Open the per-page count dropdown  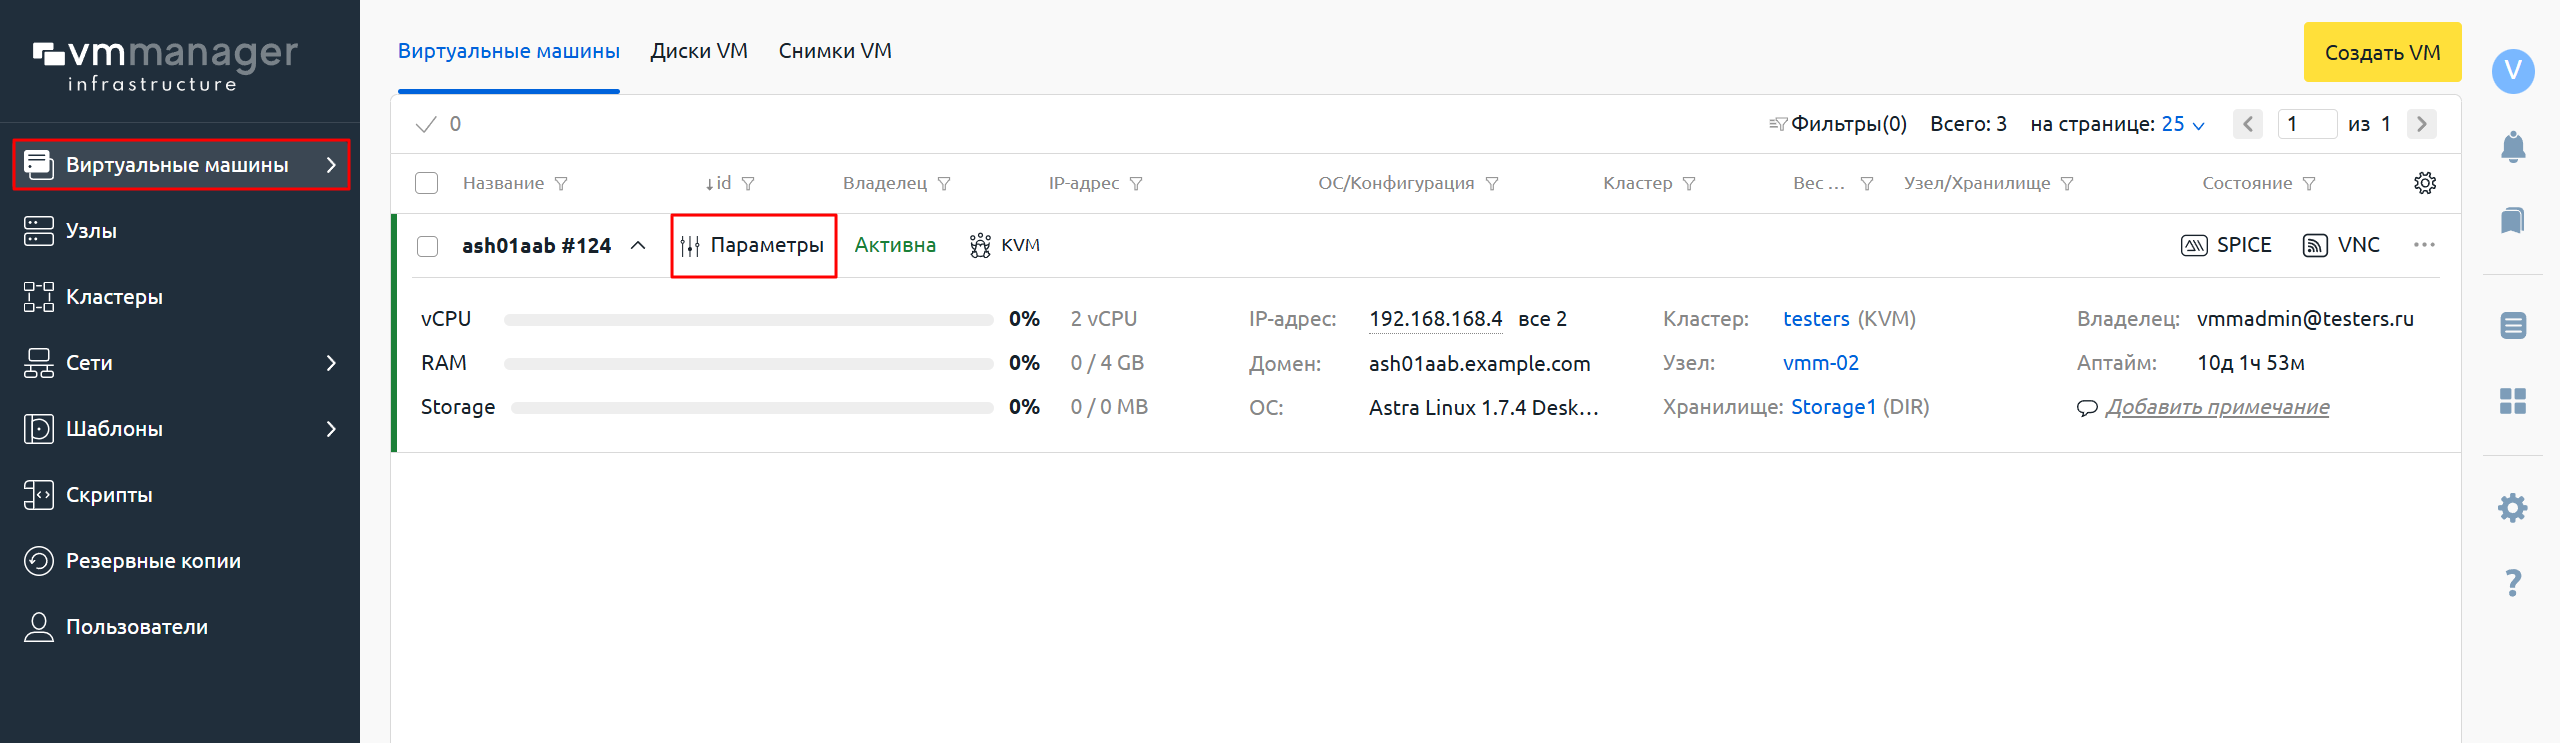2182,124
